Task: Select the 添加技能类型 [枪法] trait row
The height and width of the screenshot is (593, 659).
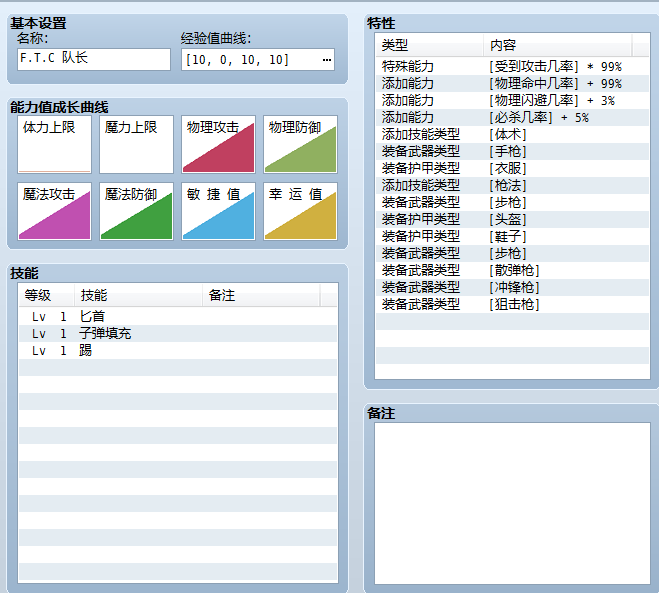Action: (x=512, y=185)
